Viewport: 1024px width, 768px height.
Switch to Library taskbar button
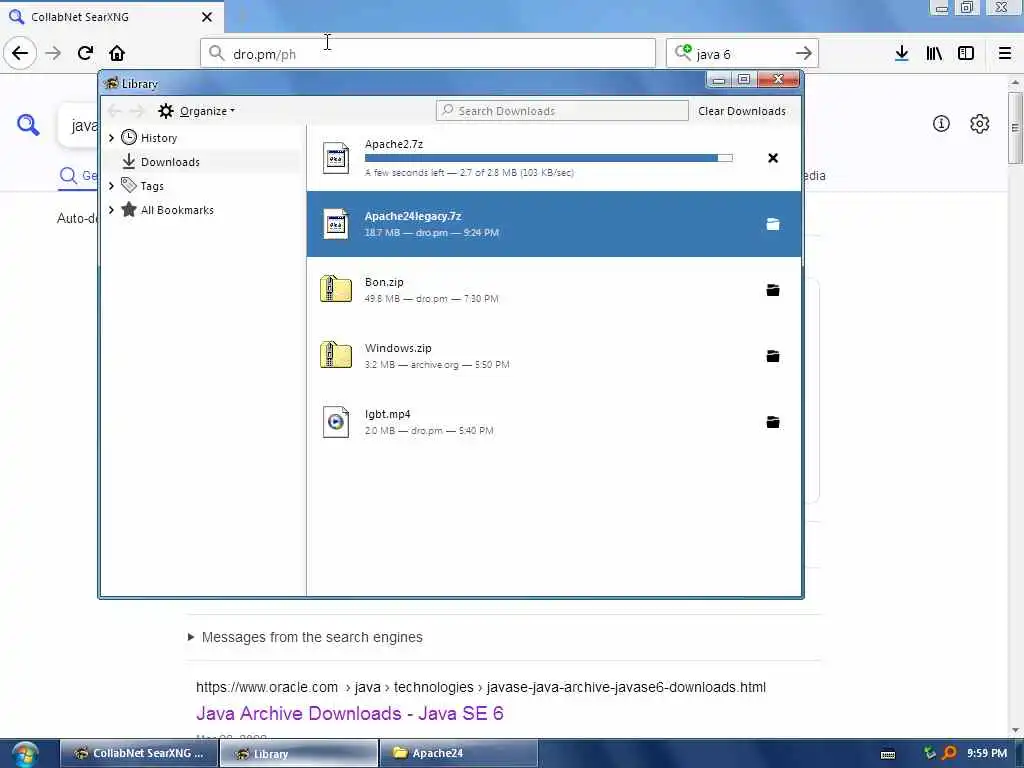click(298, 754)
